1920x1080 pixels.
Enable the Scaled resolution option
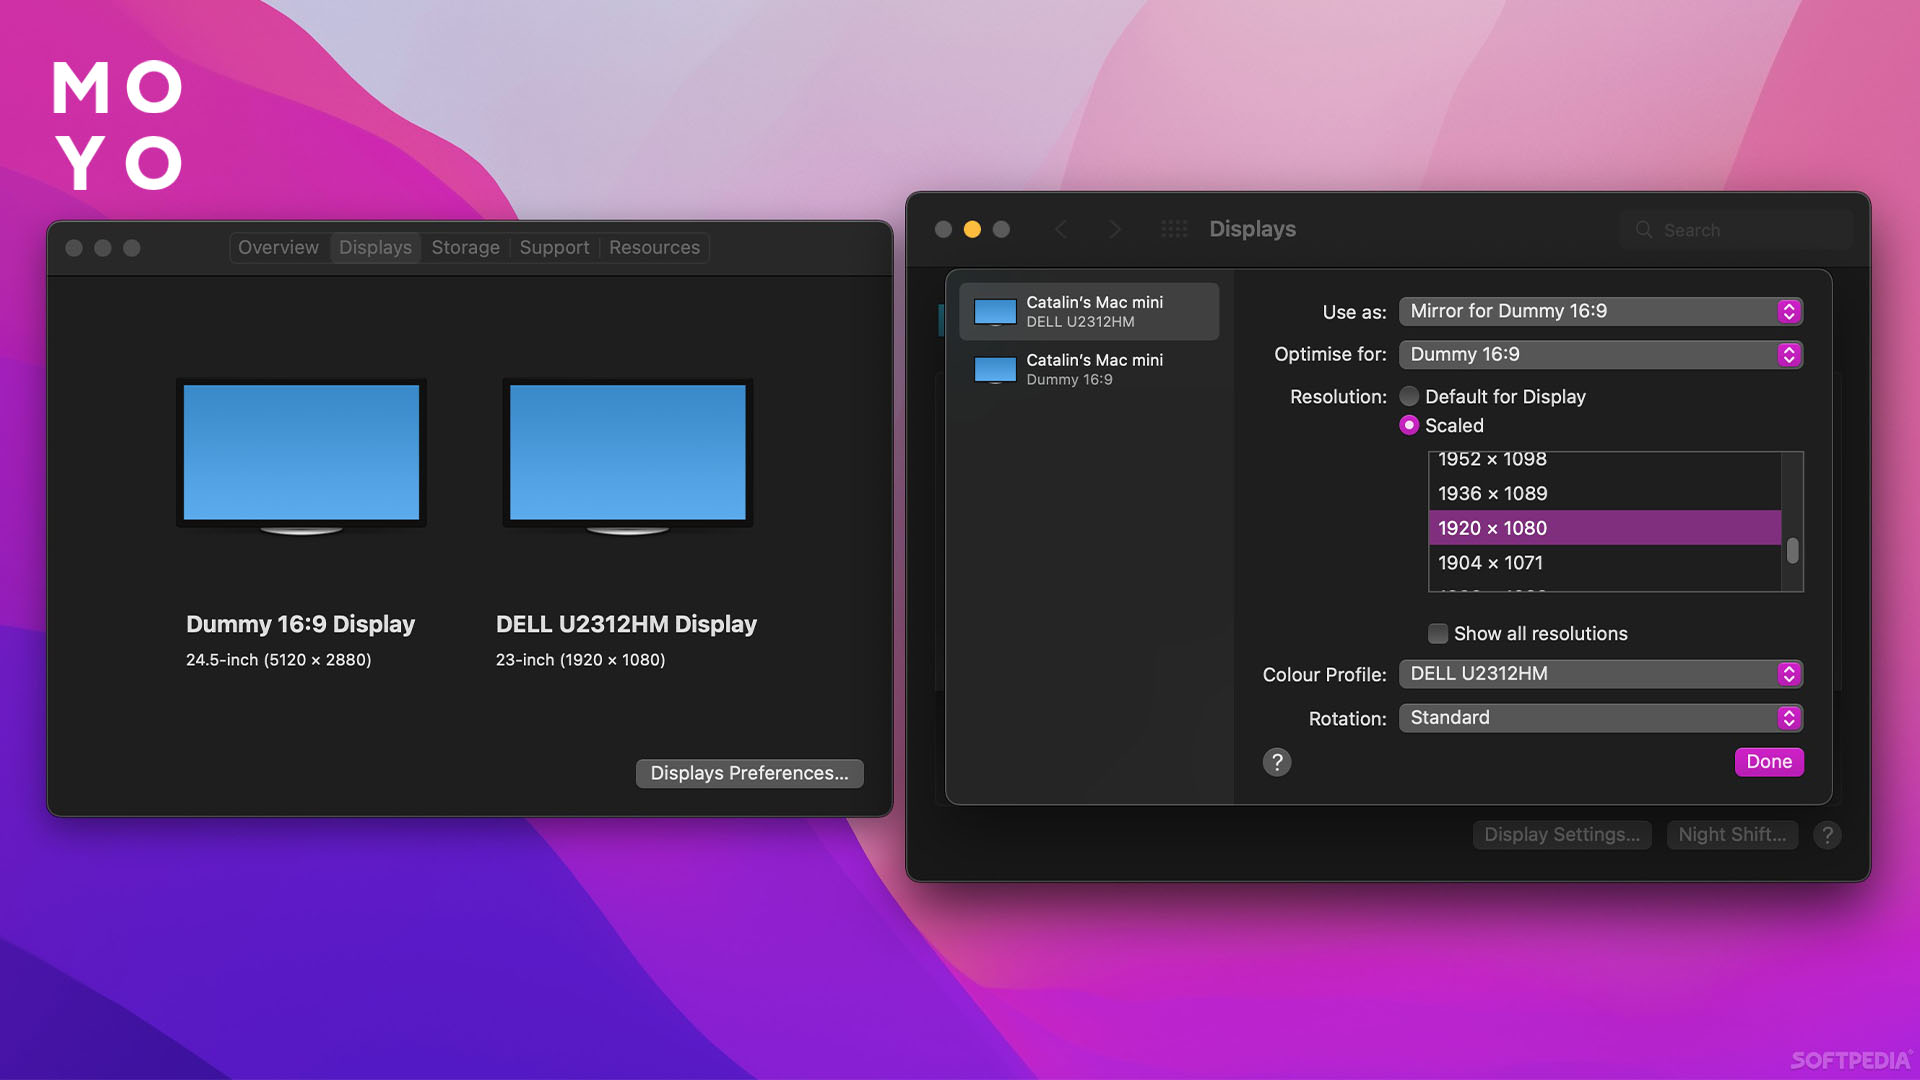[x=1410, y=425]
